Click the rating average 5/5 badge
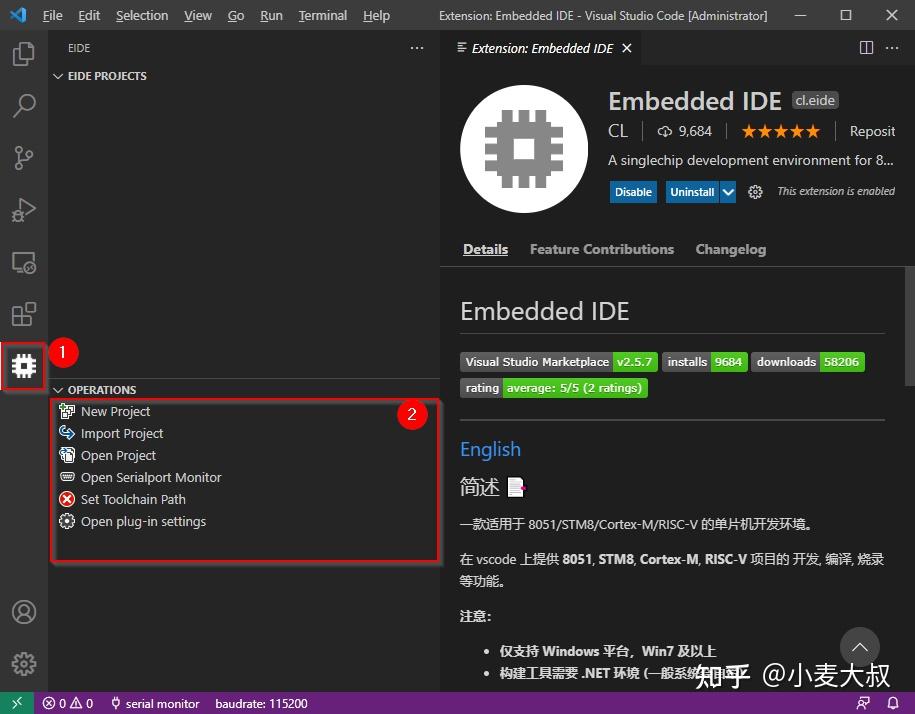Screen dimensions: 915x714 554,388
